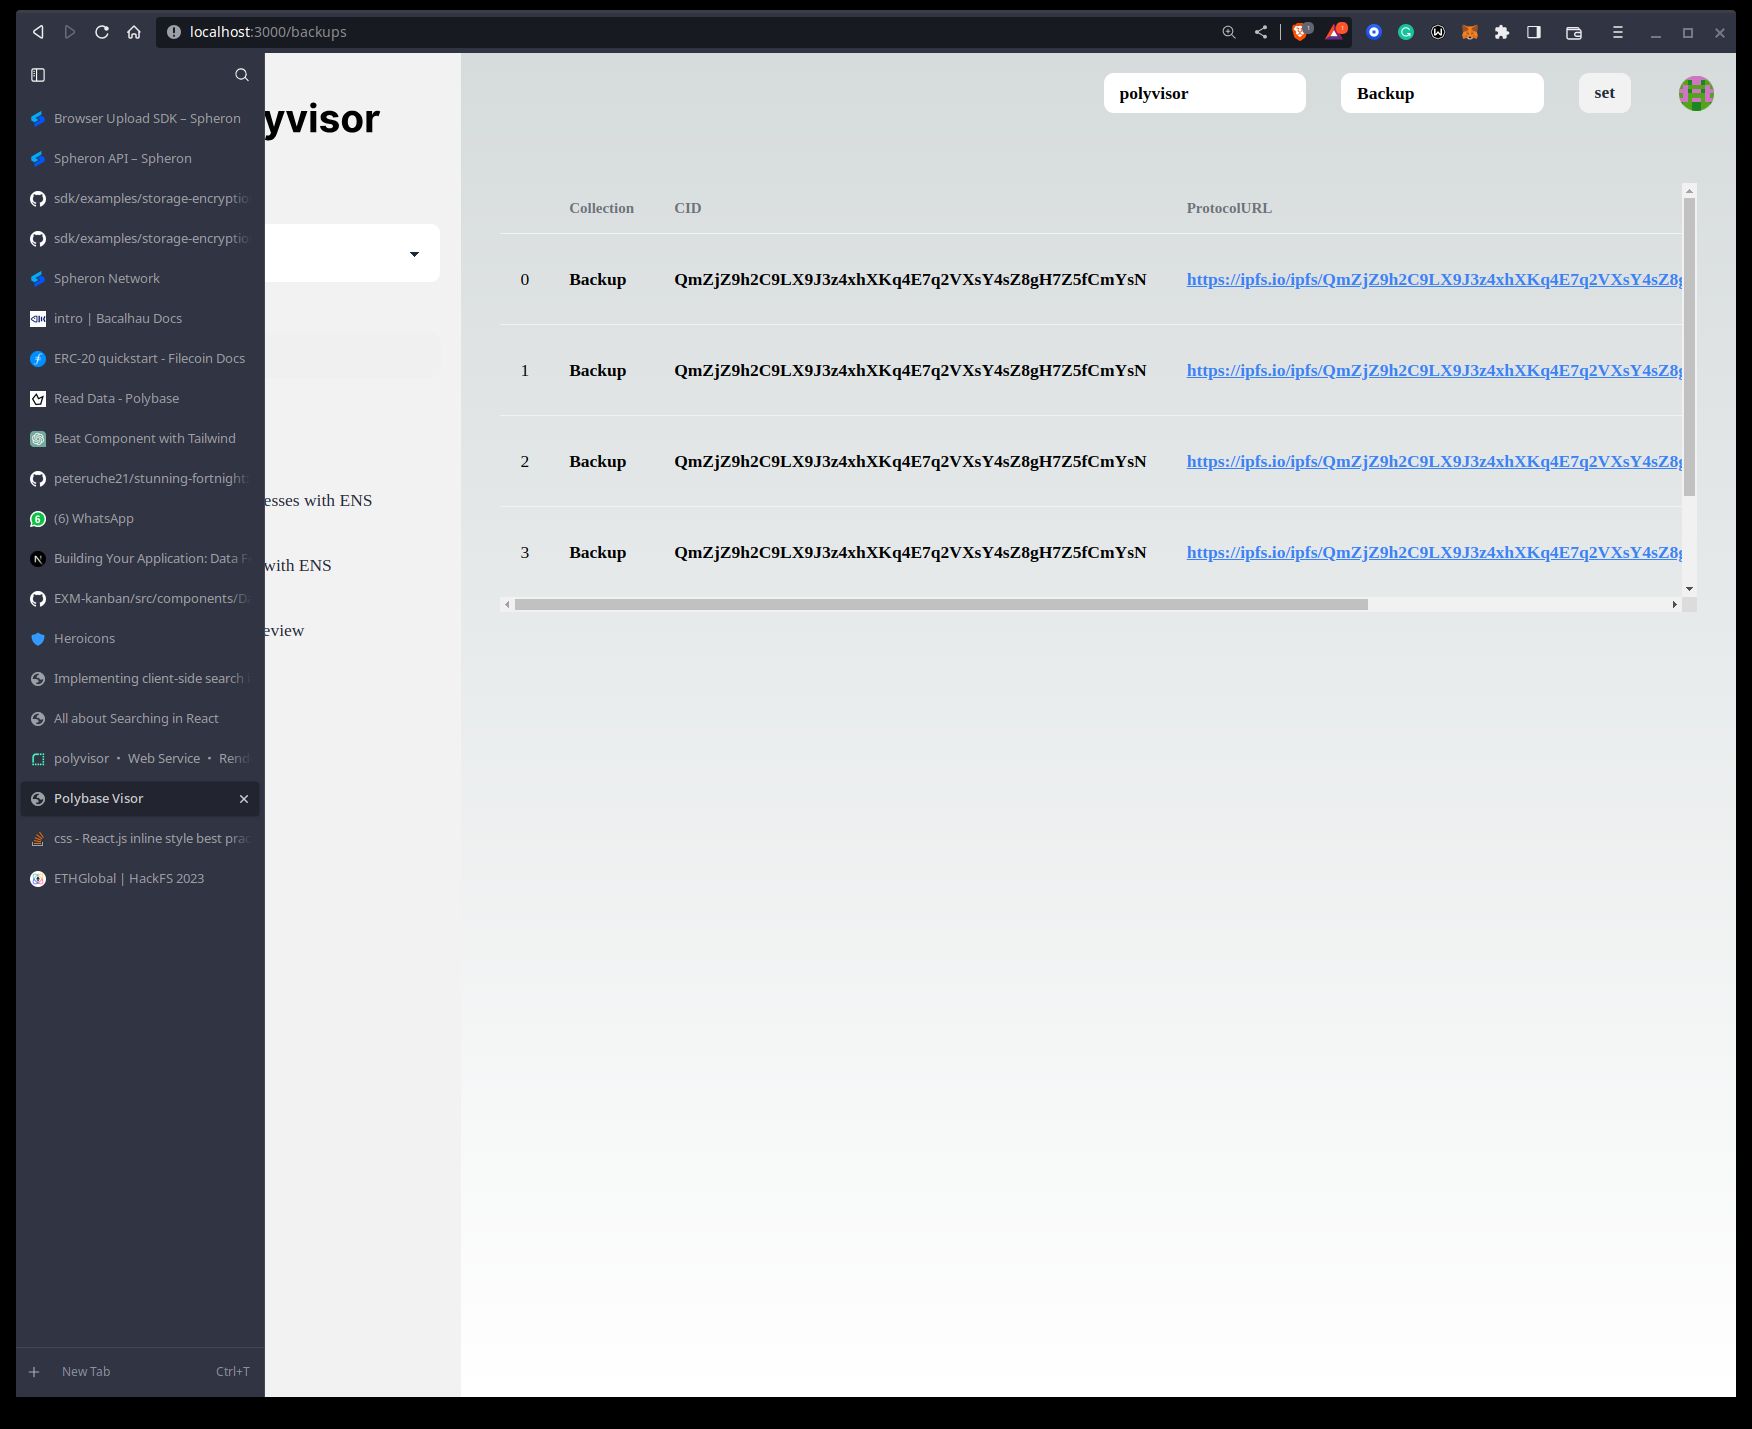
Task: Open EXM-kanban/src/components tab
Action: [x=140, y=598]
